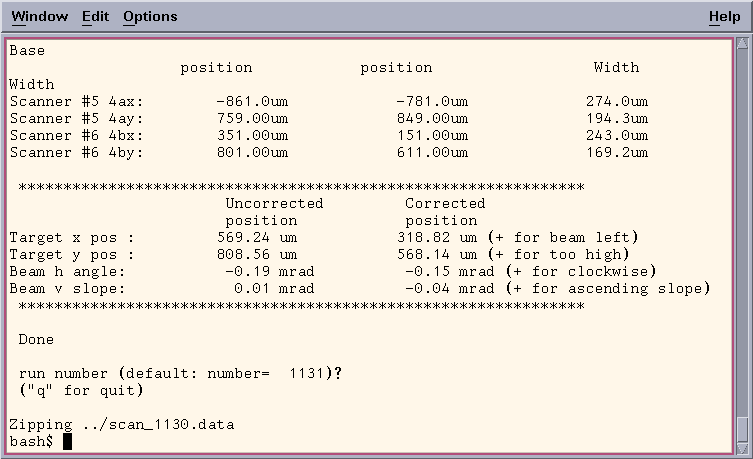The height and width of the screenshot is (459, 753).
Task: Click the Scanner #6 4by row label
Action: pos(76,153)
